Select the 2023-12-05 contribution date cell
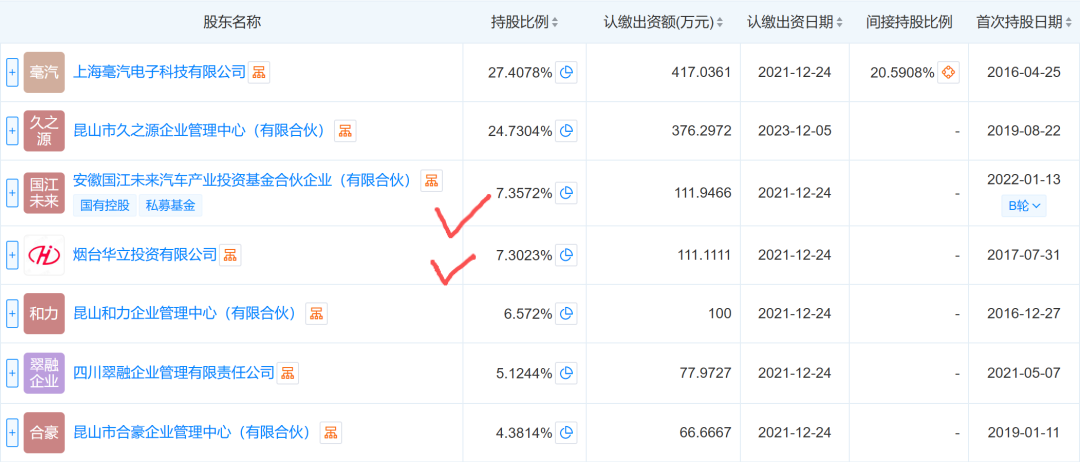This screenshot has height=462, width=1080. tap(794, 131)
